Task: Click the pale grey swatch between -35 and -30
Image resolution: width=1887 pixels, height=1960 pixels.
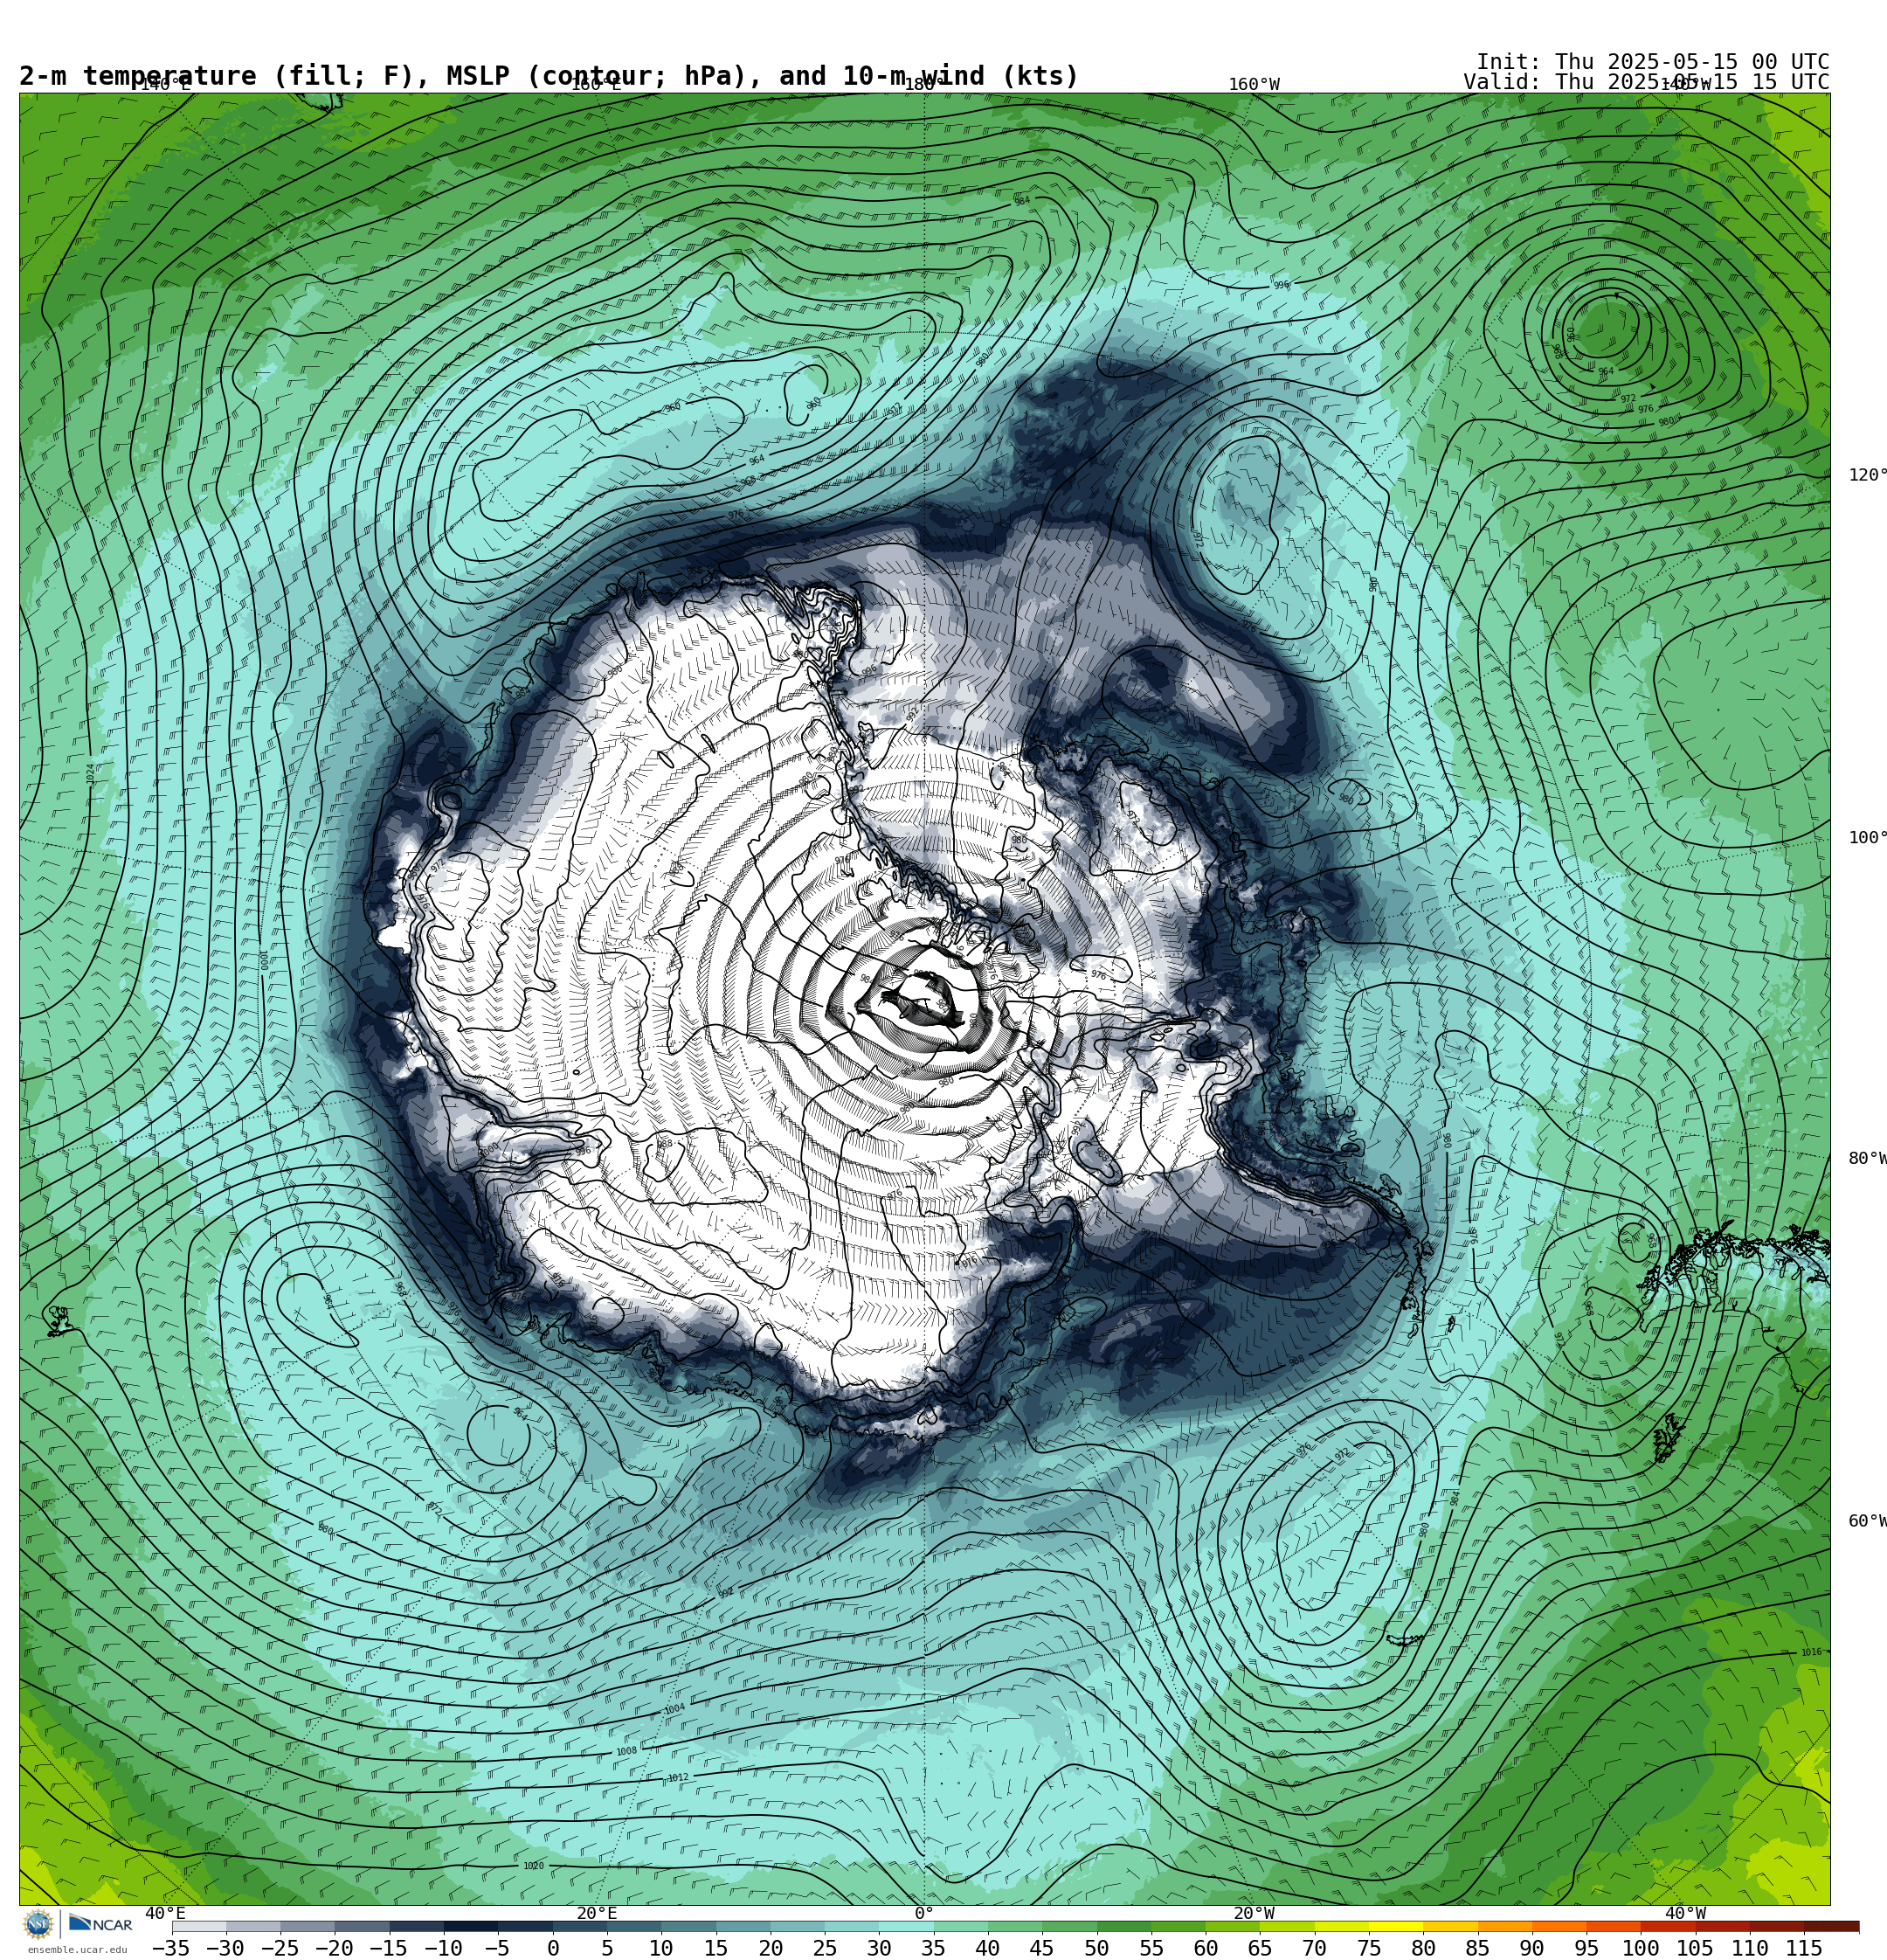Action: (199, 1926)
